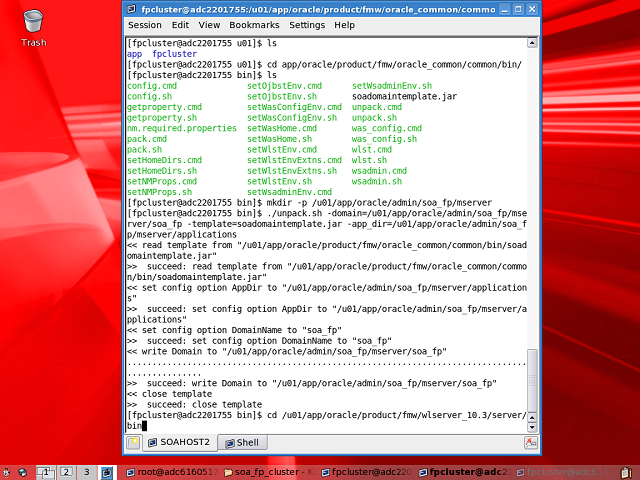This screenshot has height=480, width=640.
Task: Click setWlstEnv.sh in the listing
Action: pyautogui.click(x=279, y=182)
